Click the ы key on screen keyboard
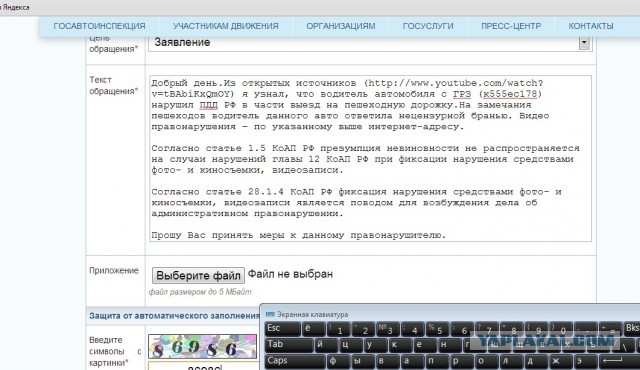Image resolution: width=640 pixels, height=370 pixels. point(363,361)
